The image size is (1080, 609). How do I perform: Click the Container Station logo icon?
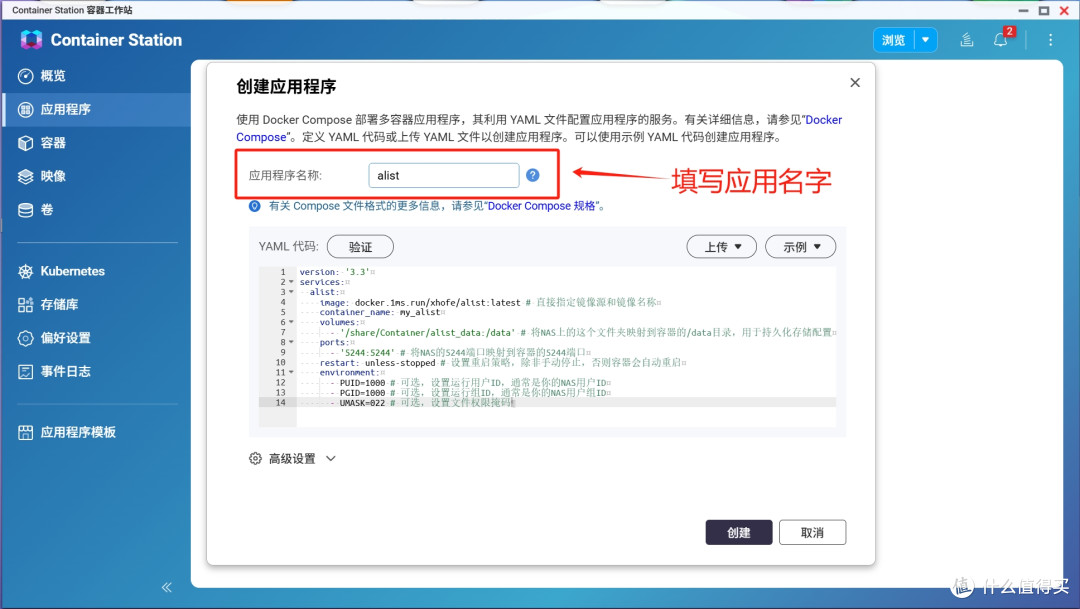click(x=31, y=40)
